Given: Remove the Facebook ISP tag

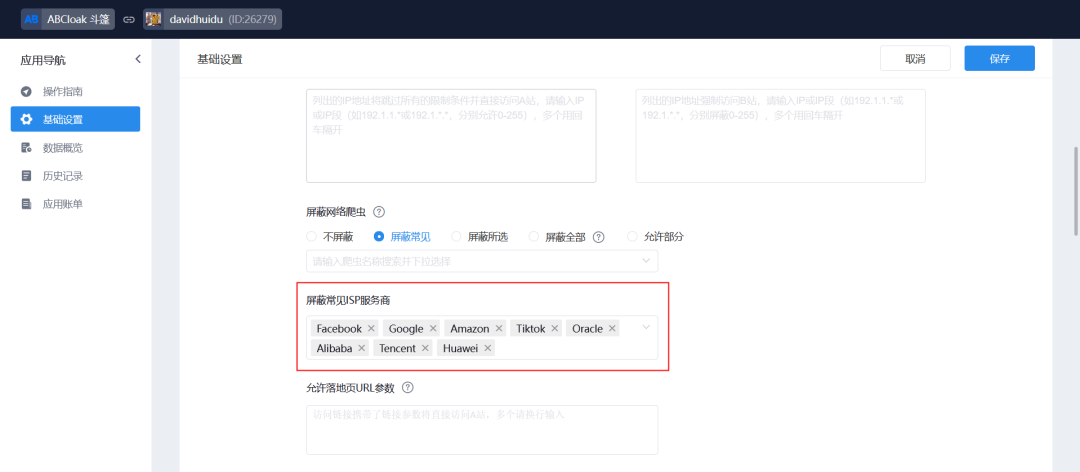Looking at the screenshot, I should (371, 329).
